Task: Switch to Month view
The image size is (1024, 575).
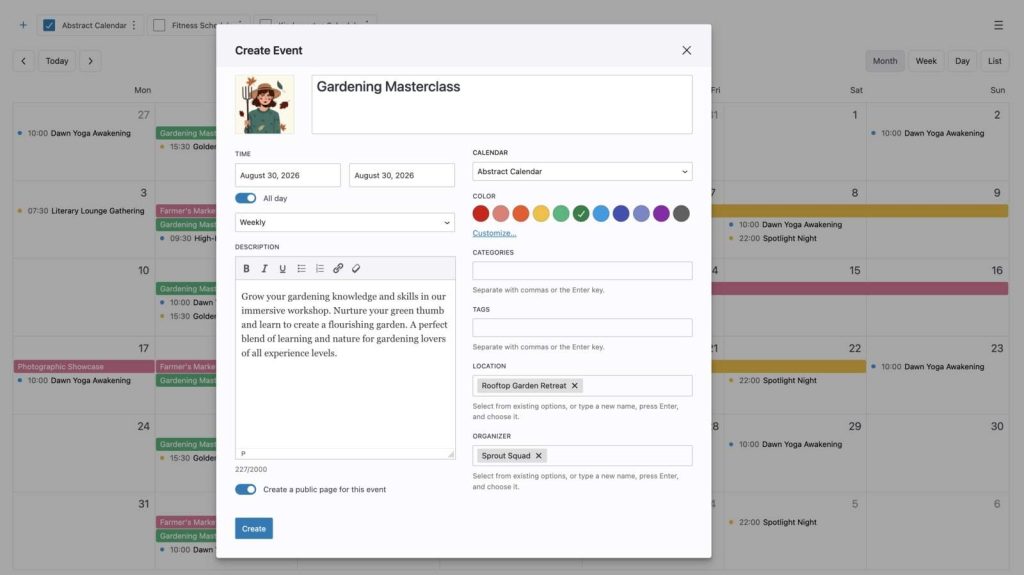Action: click(885, 61)
